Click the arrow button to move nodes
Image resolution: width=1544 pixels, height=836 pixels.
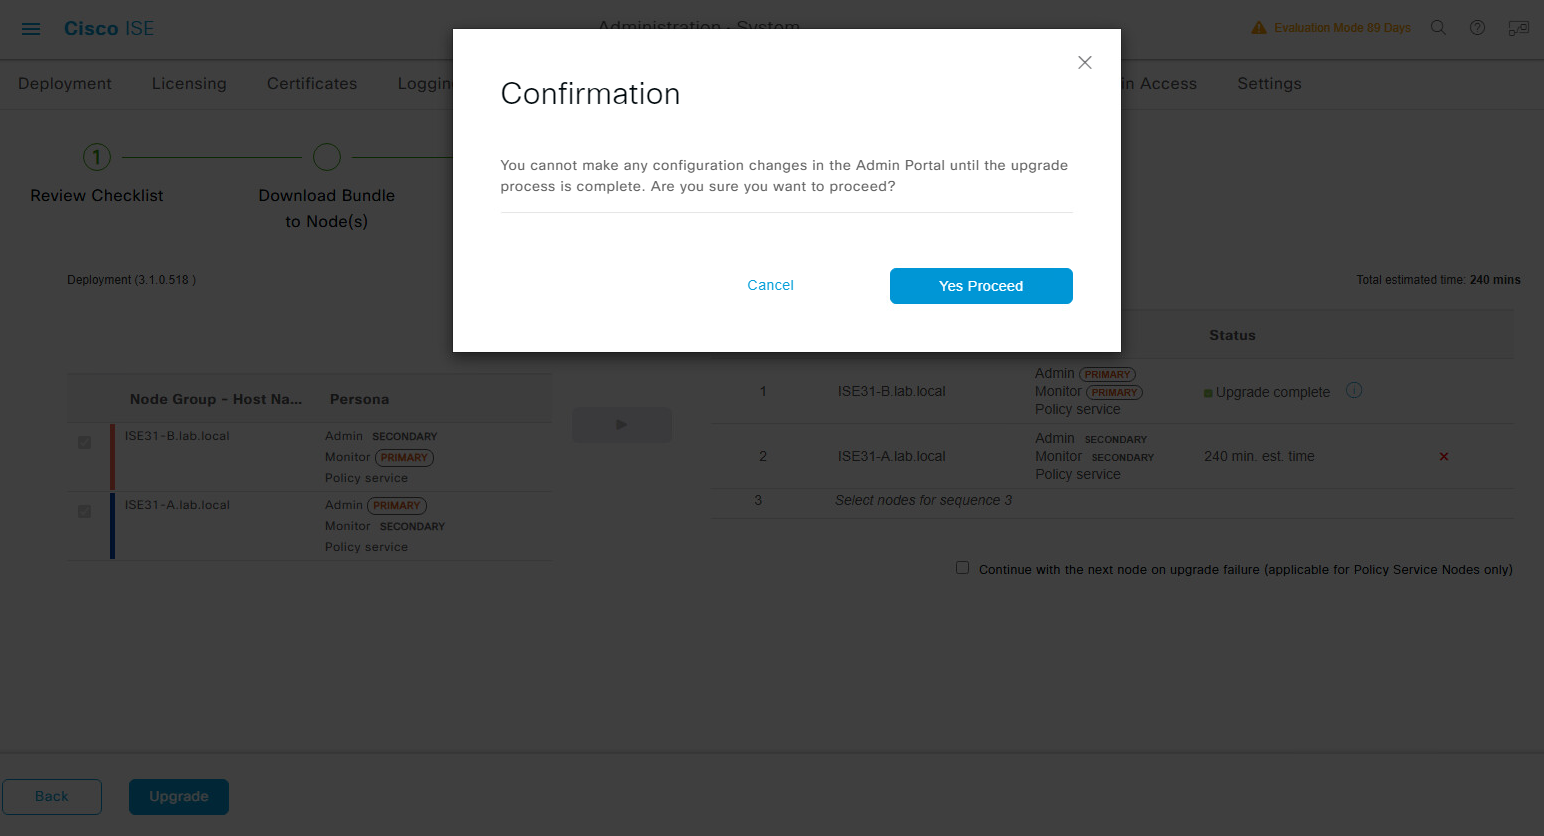622,425
